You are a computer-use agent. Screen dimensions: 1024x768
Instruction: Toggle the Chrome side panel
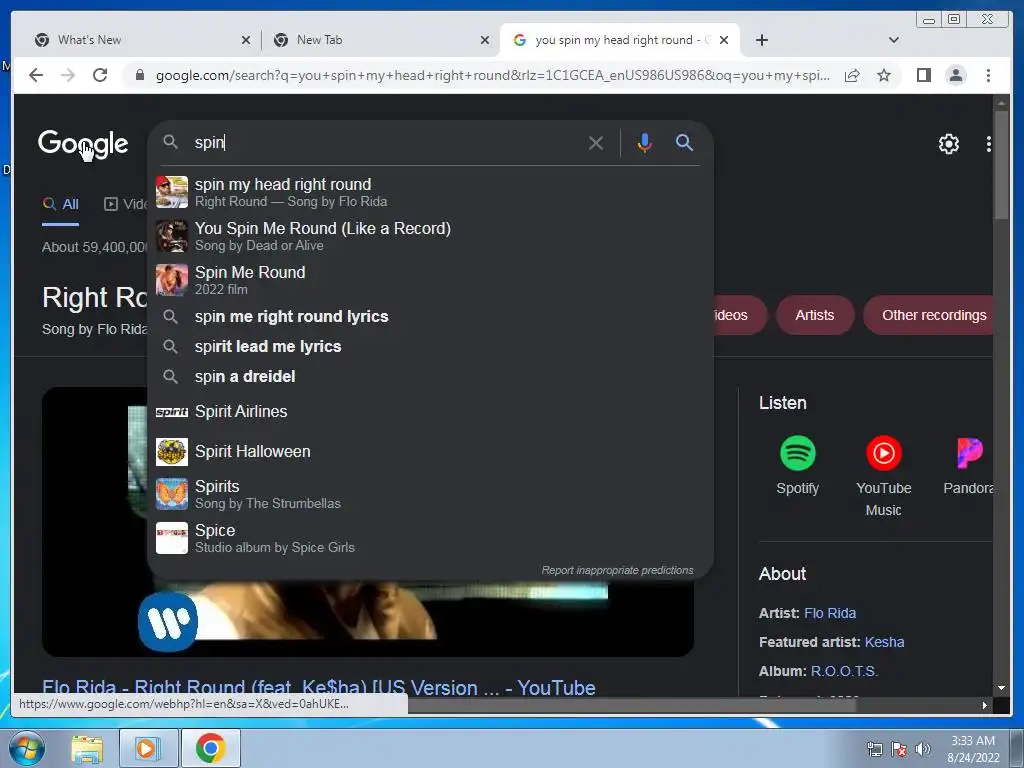(923, 76)
